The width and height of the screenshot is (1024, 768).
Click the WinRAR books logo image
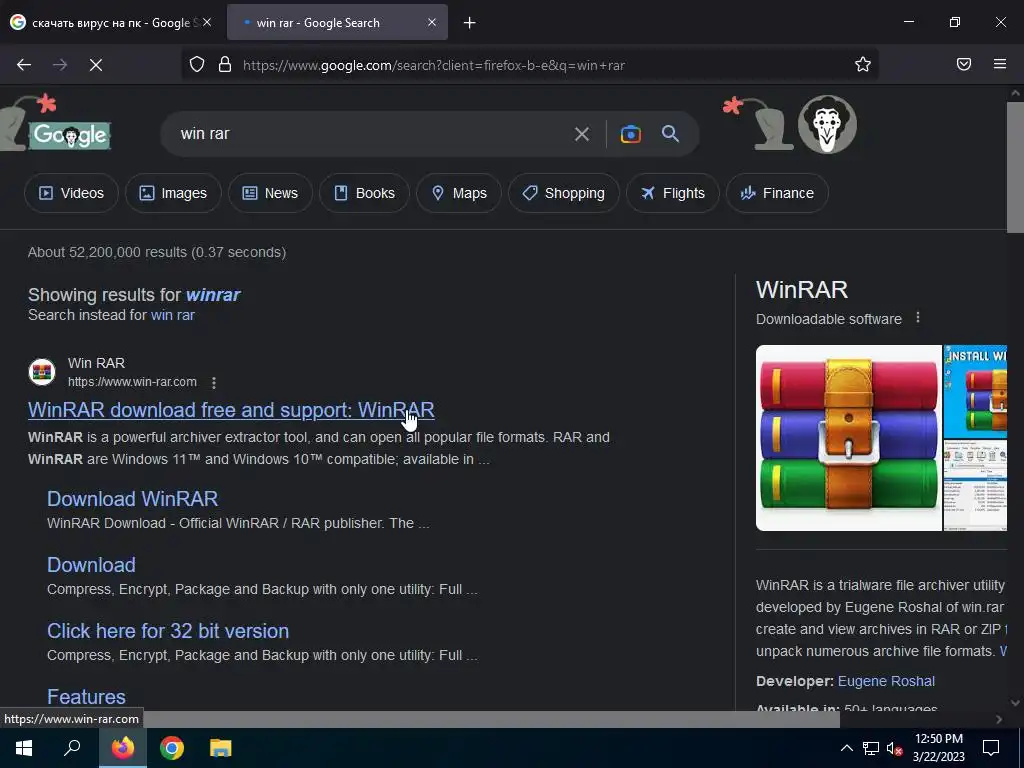848,438
